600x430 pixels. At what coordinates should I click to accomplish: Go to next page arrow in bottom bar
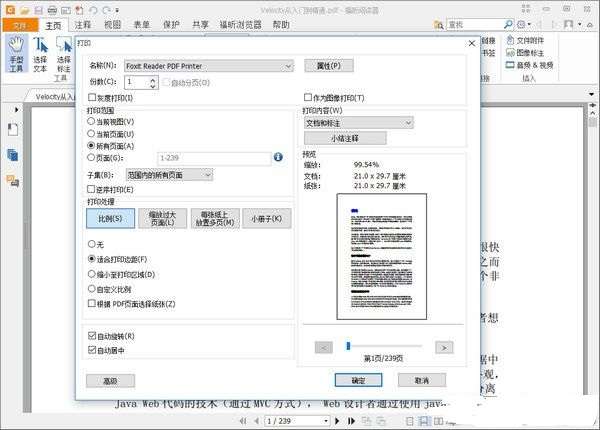pyautogui.click(x=337, y=421)
